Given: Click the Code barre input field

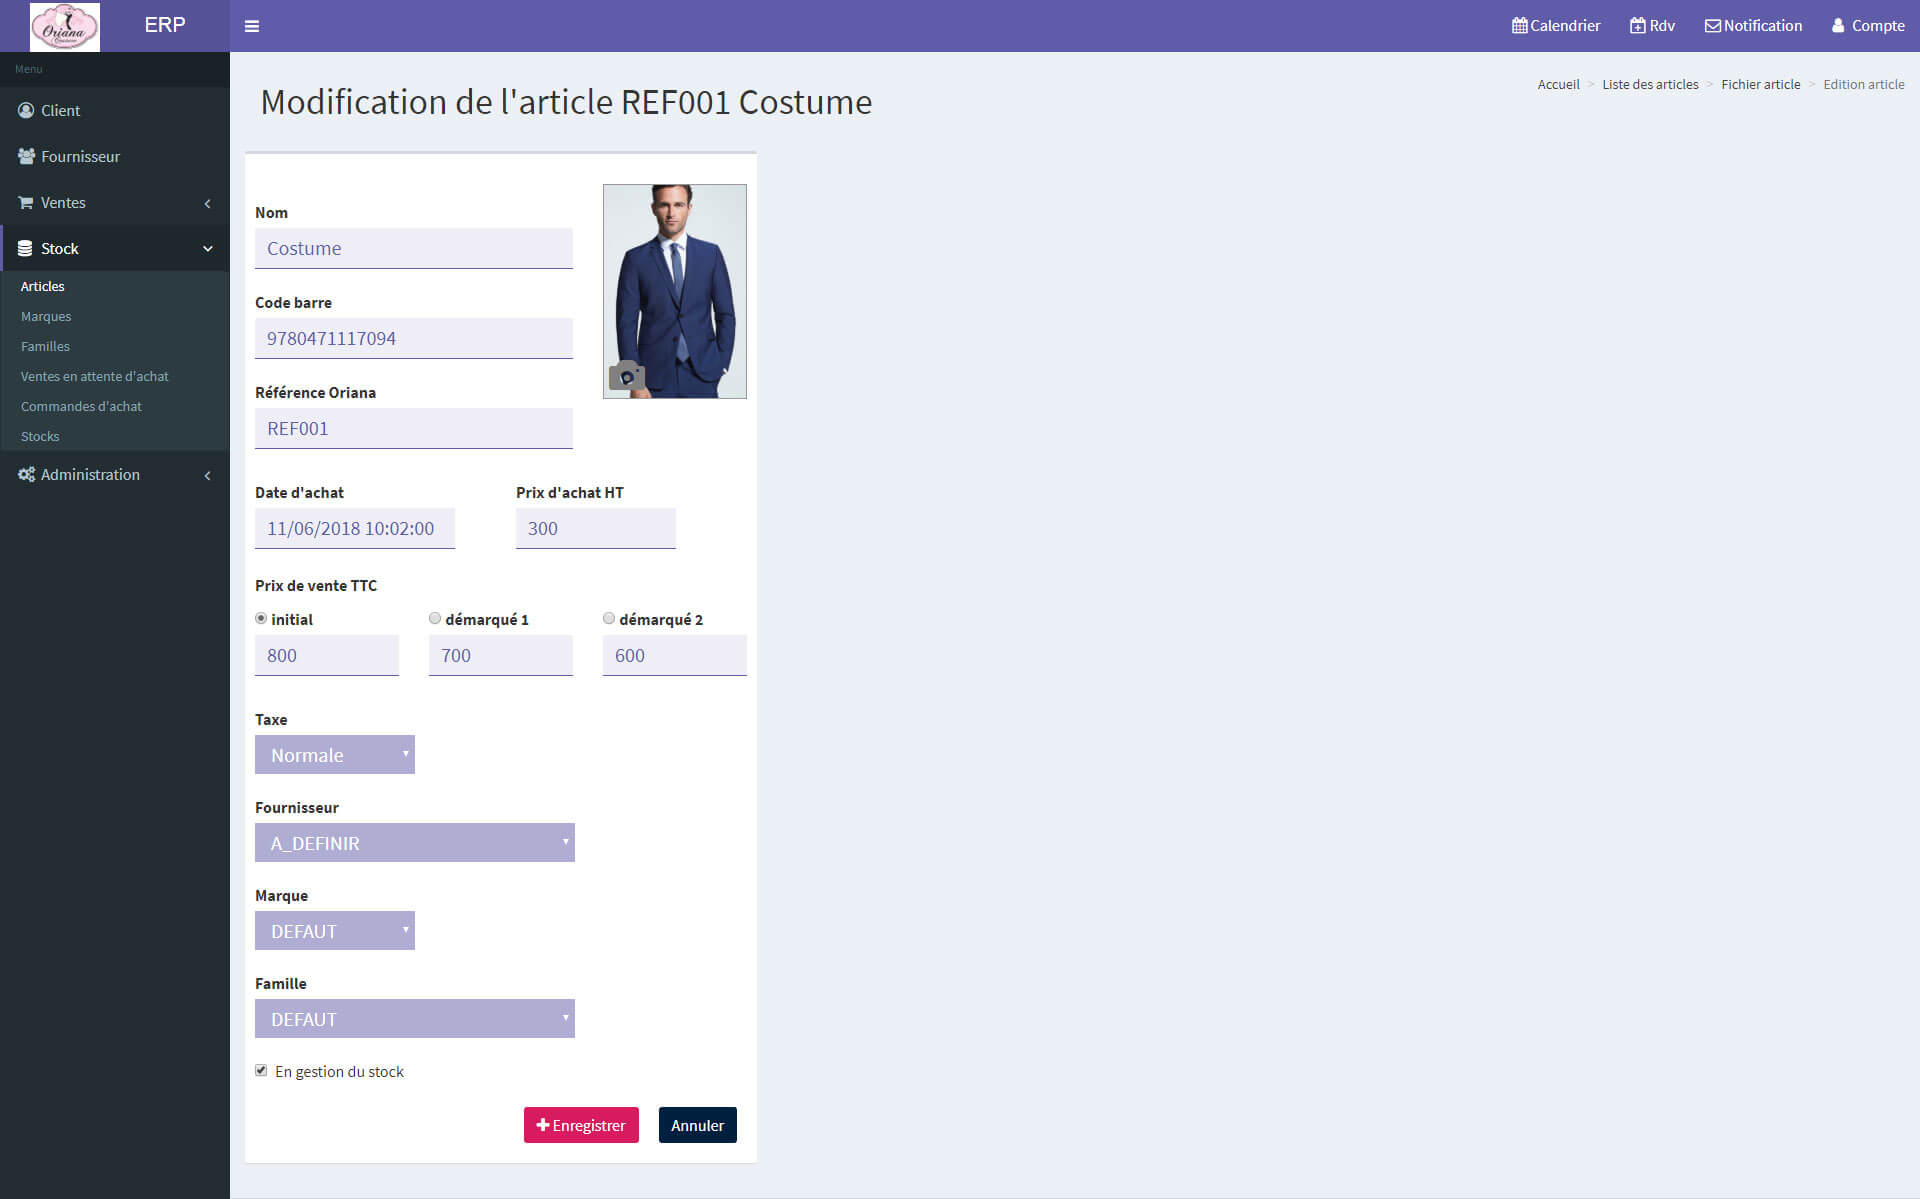Looking at the screenshot, I should [413, 339].
